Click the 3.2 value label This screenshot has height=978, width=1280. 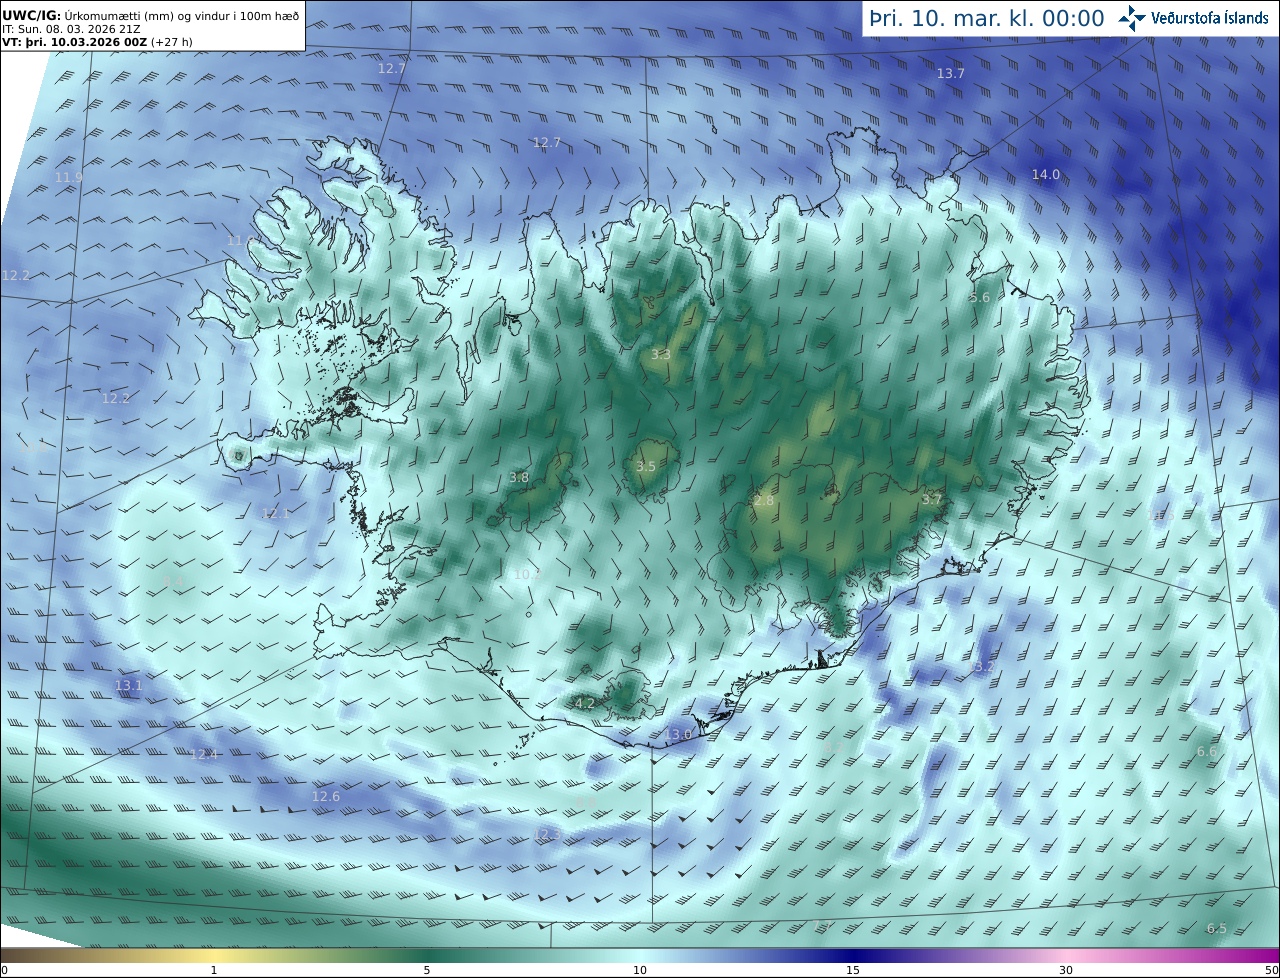coord(983,667)
